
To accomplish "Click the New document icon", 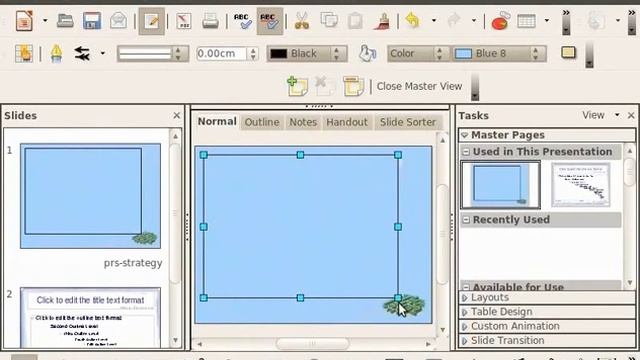I will [24, 20].
